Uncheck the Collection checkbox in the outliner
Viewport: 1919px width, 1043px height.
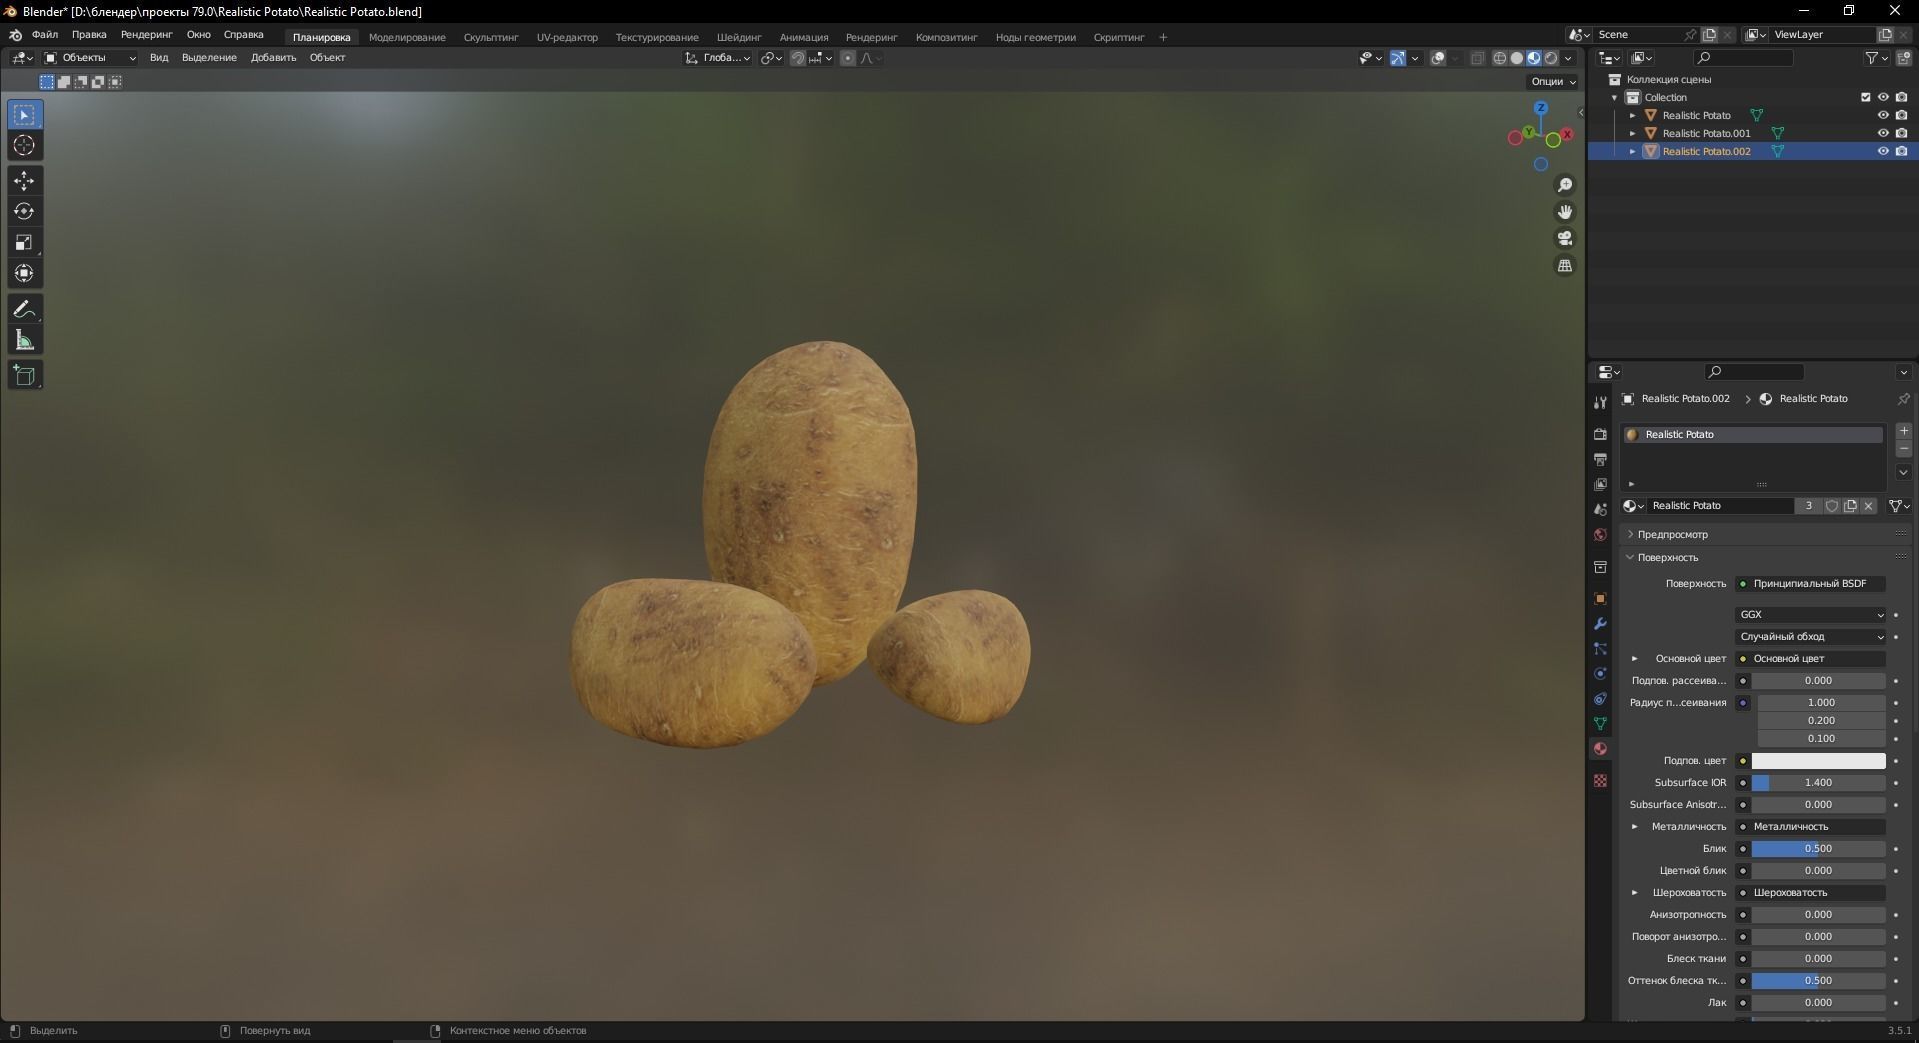click(x=1865, y=97)
